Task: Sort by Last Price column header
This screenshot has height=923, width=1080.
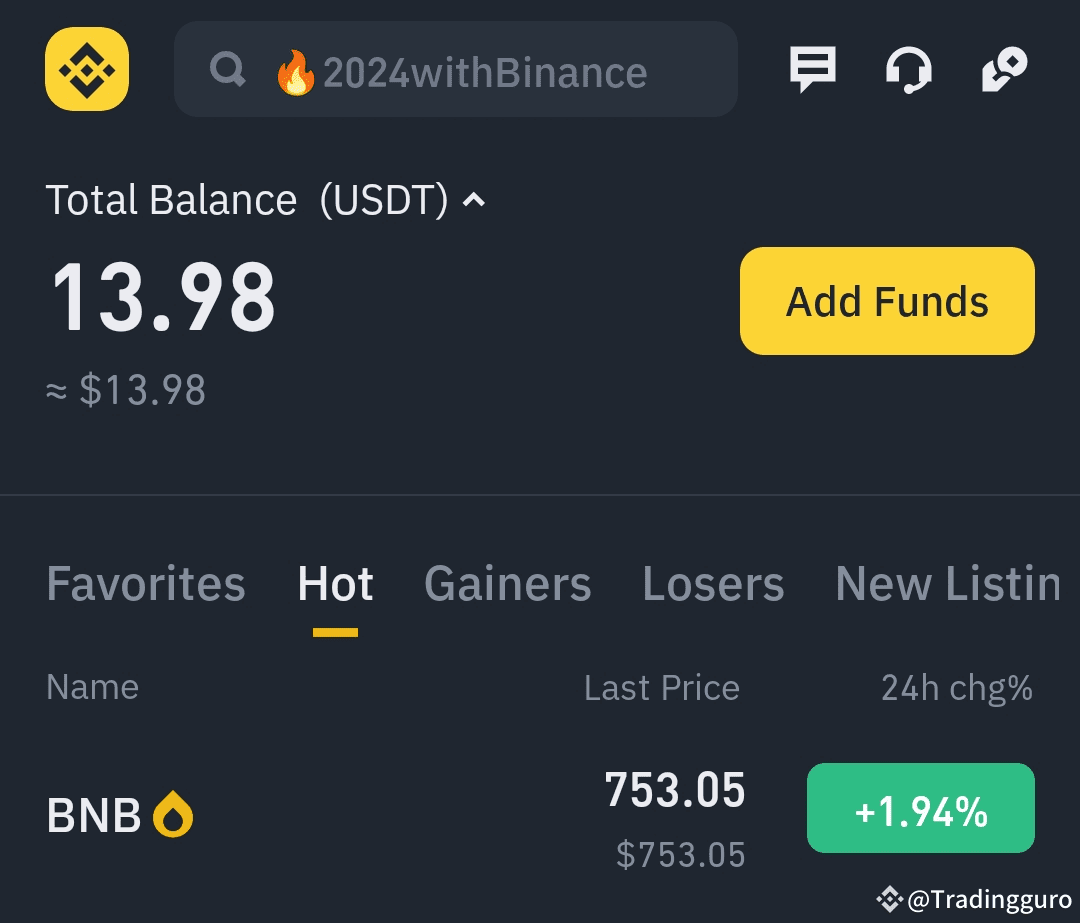Action: (x=661, y=688)
